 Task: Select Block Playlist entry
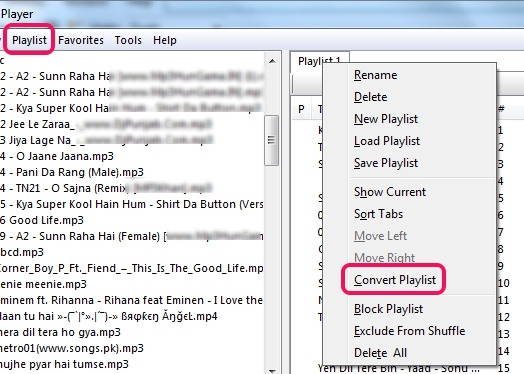click(388, 309)
